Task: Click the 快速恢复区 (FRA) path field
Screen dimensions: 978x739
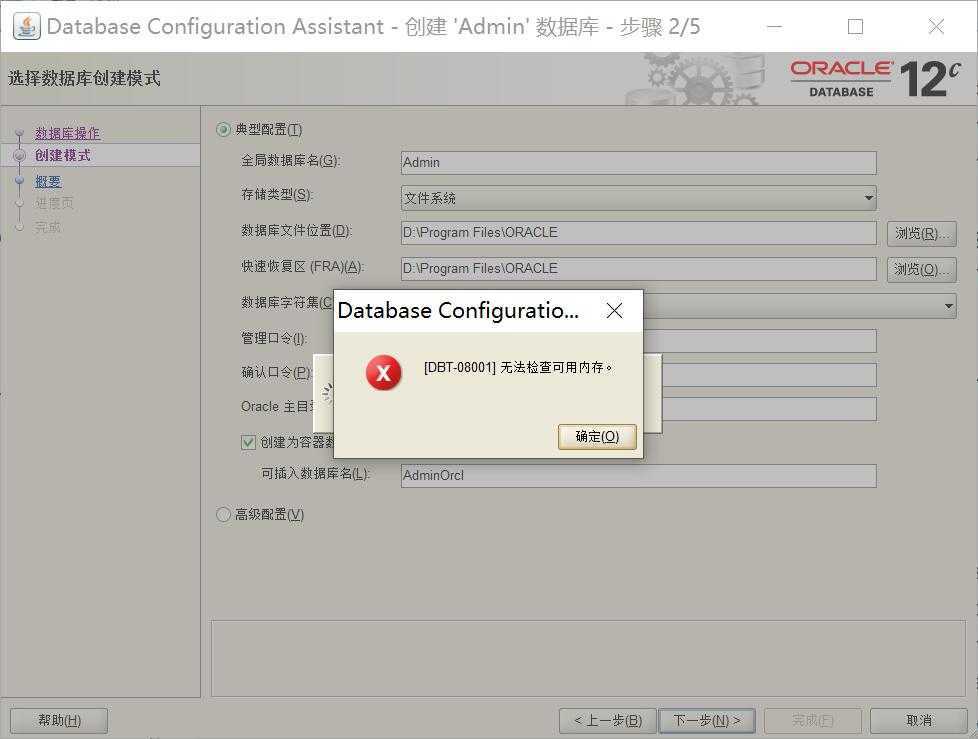Action: pyautogui.click(x=639, y=269)
